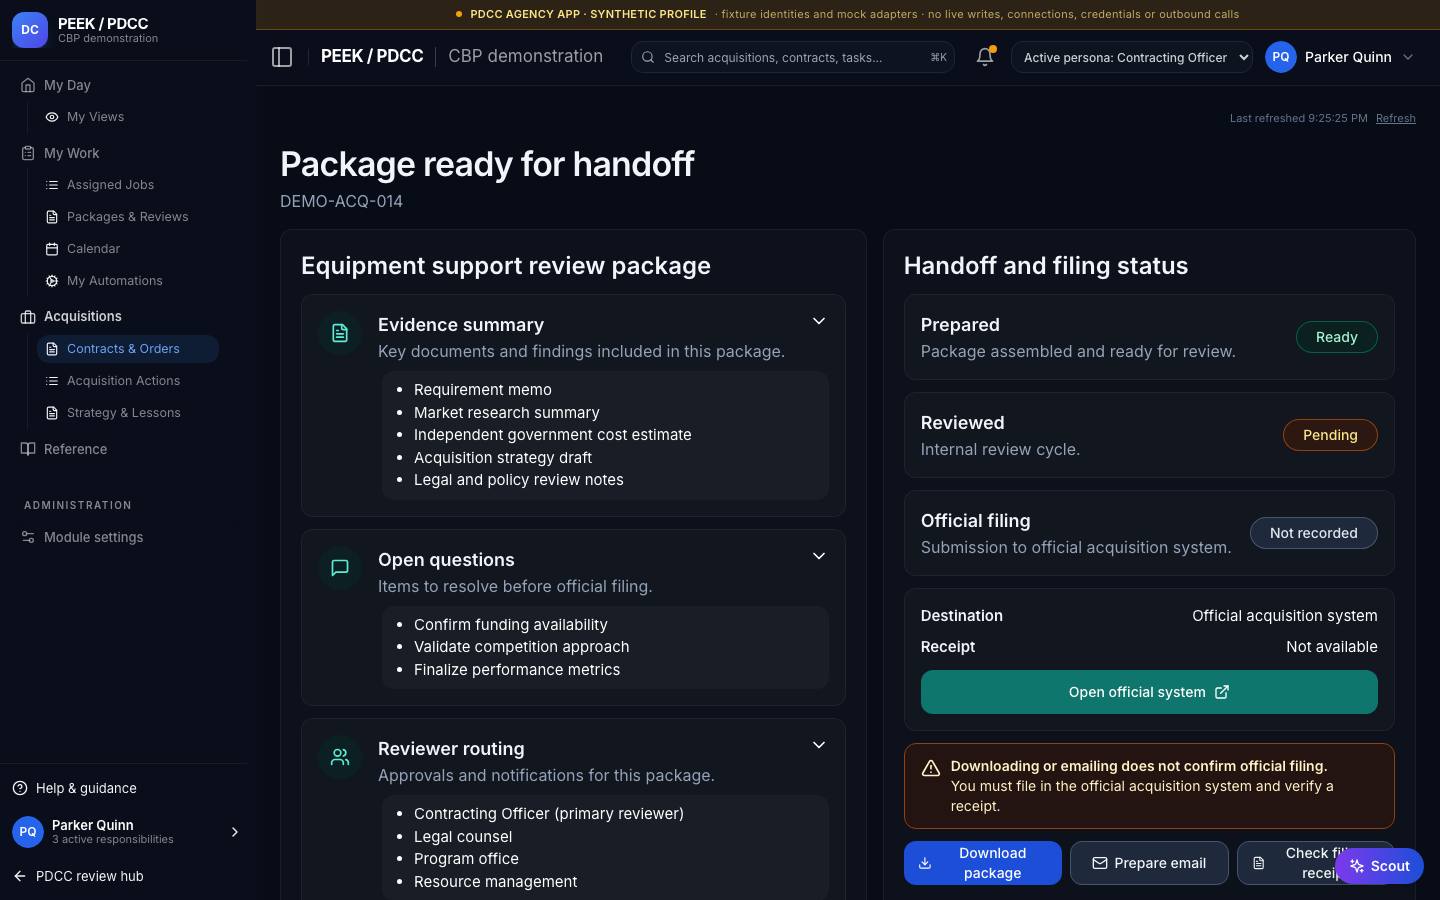The height and width of the screenshot is (900, 1440).
Task: Select Contracts & Orders
Action: (128, 349)
